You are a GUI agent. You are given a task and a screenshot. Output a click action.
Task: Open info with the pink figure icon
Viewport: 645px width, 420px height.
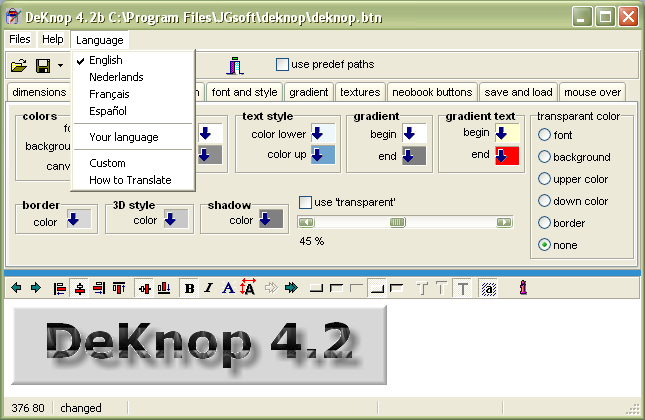[x=523, y=288]
